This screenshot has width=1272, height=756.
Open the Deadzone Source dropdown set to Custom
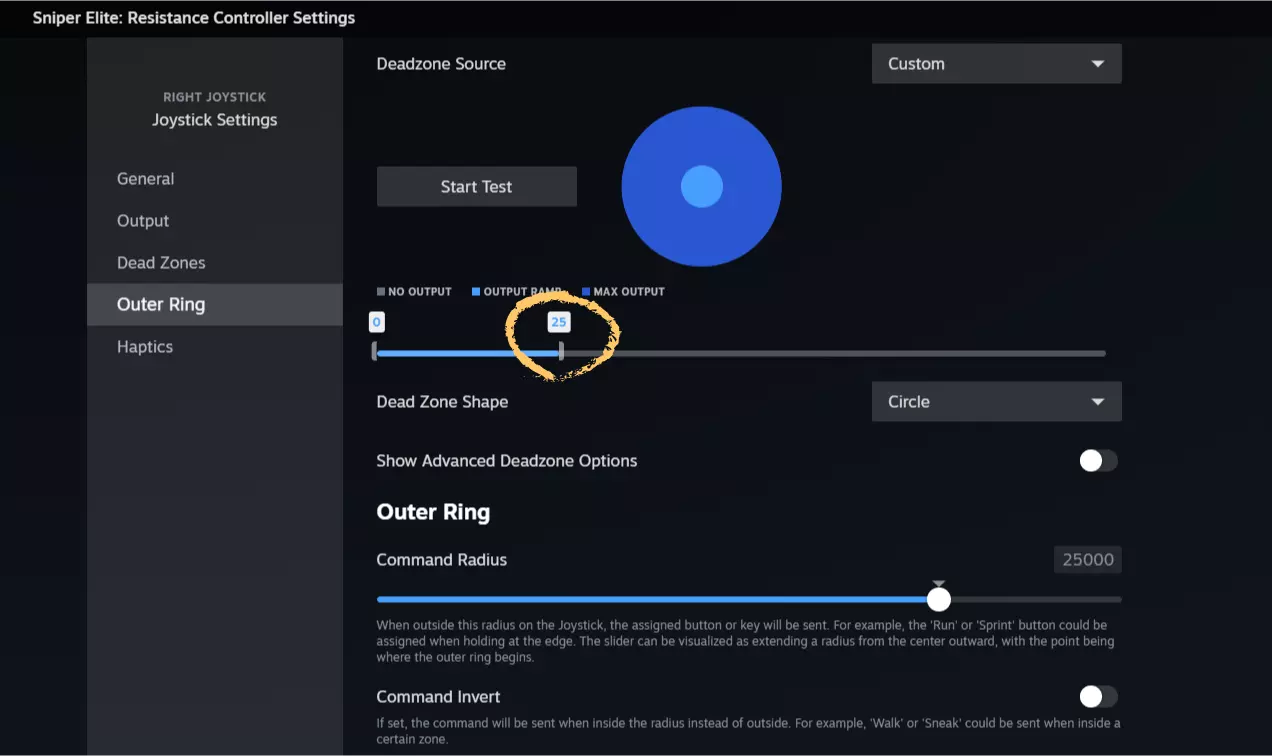[x=996, y=64]
